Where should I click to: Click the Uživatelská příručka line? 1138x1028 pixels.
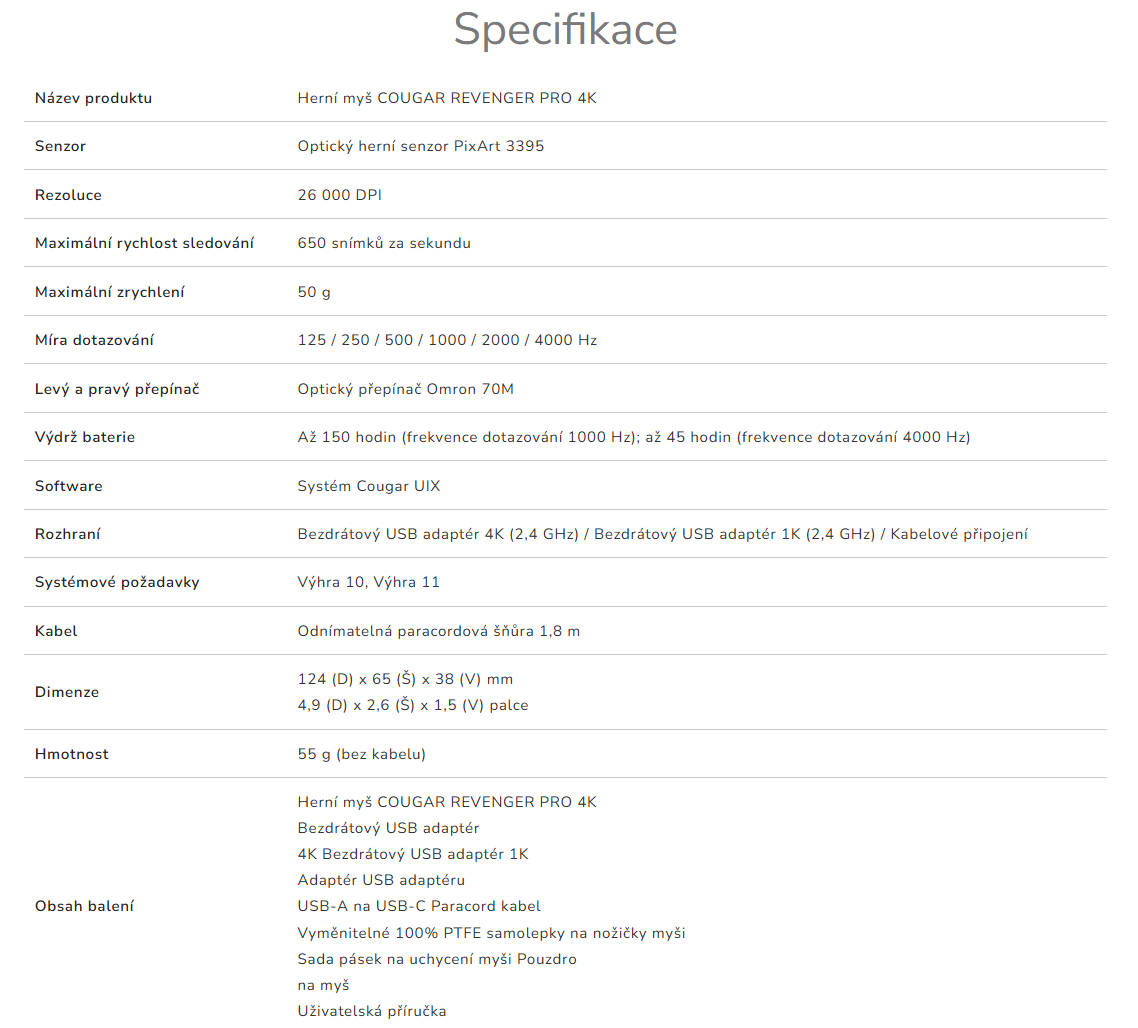pos(371,1011)
